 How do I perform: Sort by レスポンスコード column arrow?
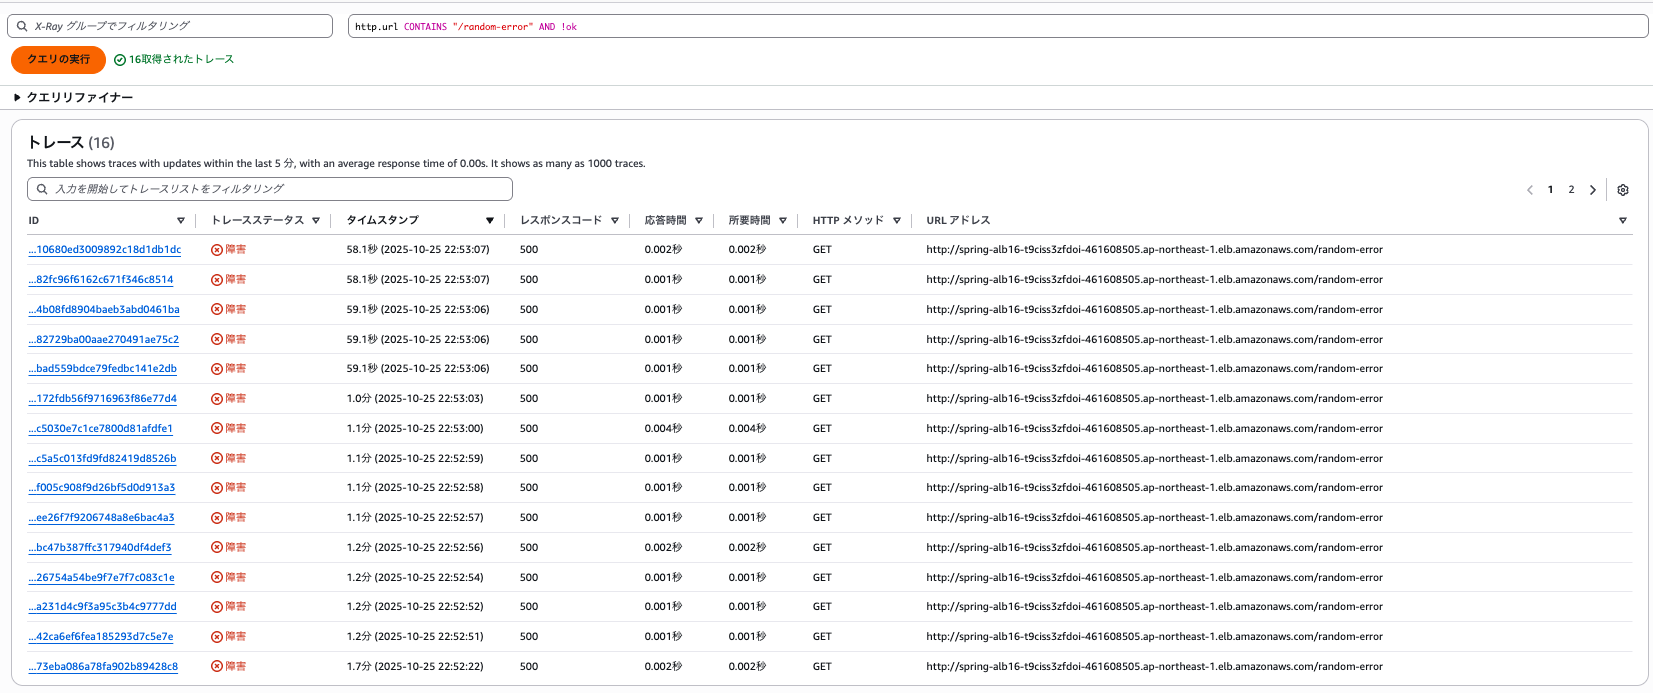[x=615, y=221]
